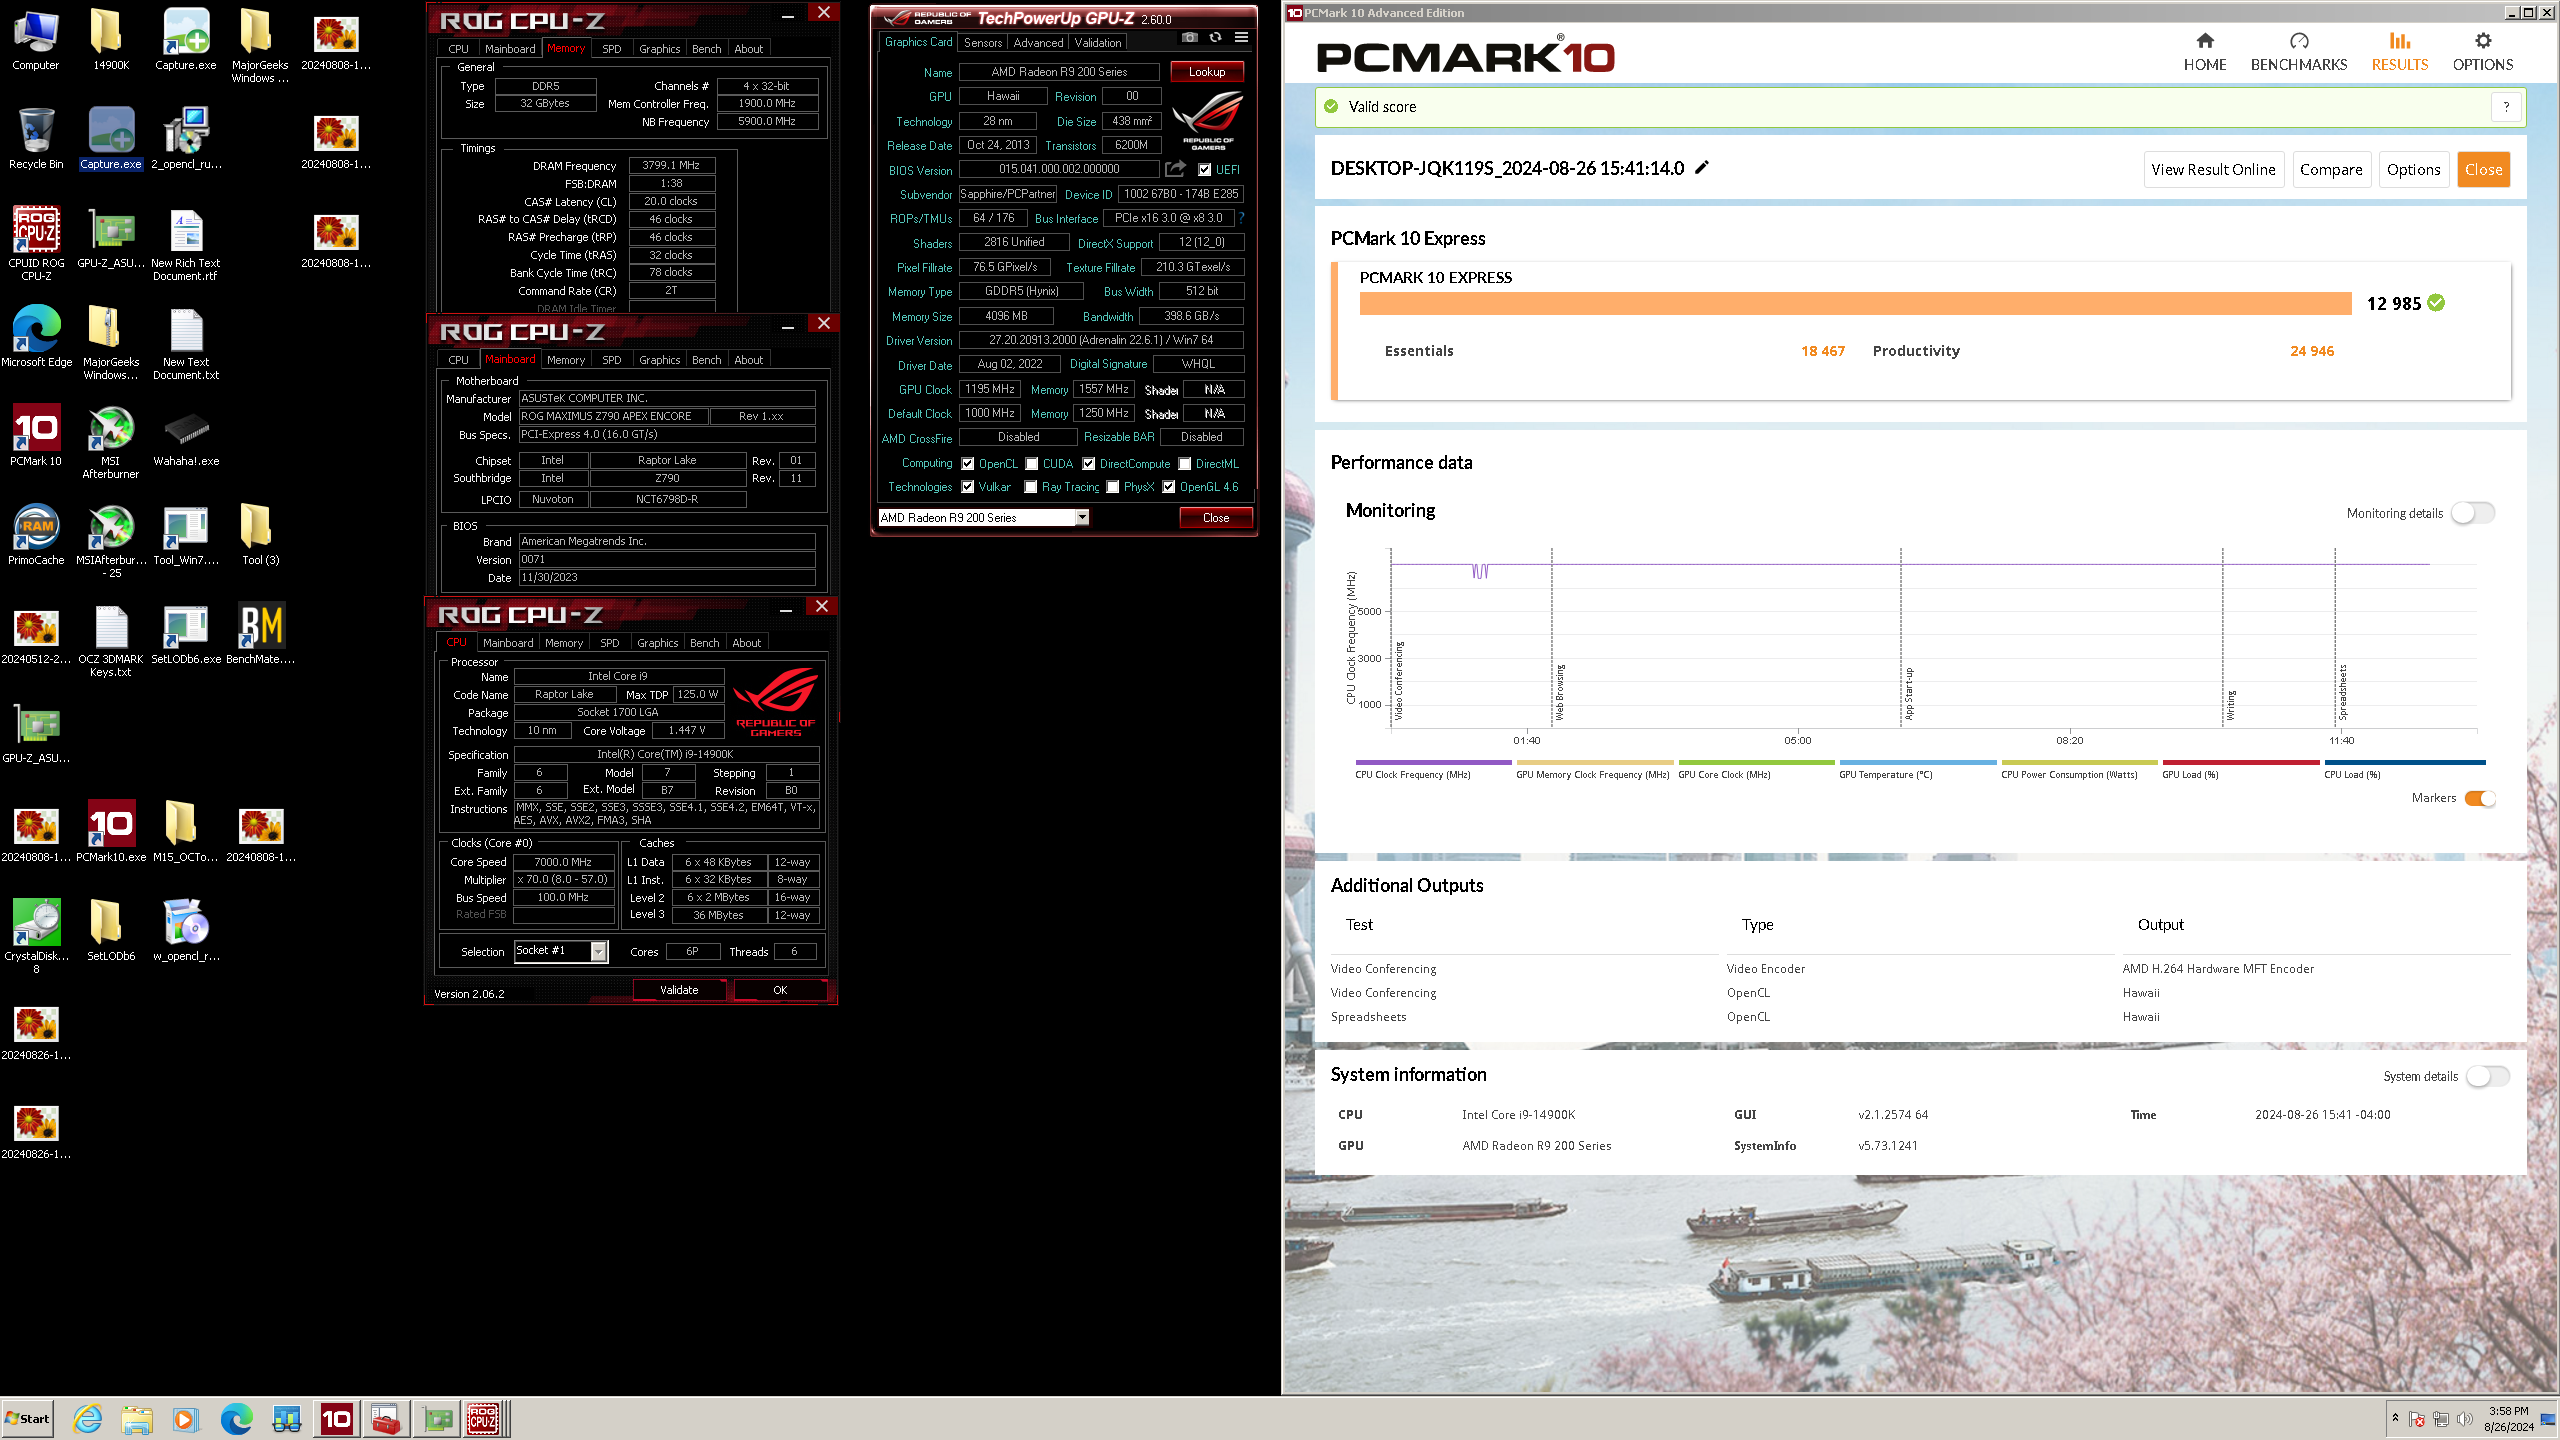Open the Bench tab in the middle CPU-Z window

click(x=706, y=359)
